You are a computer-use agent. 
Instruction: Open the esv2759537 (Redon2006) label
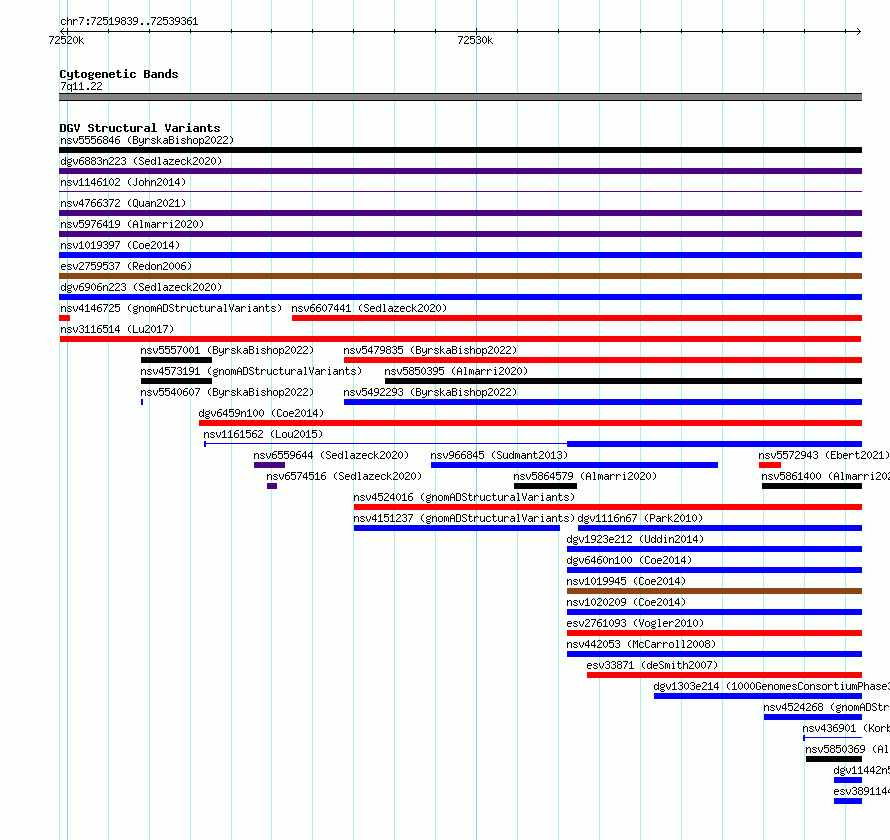click(126, 266)
